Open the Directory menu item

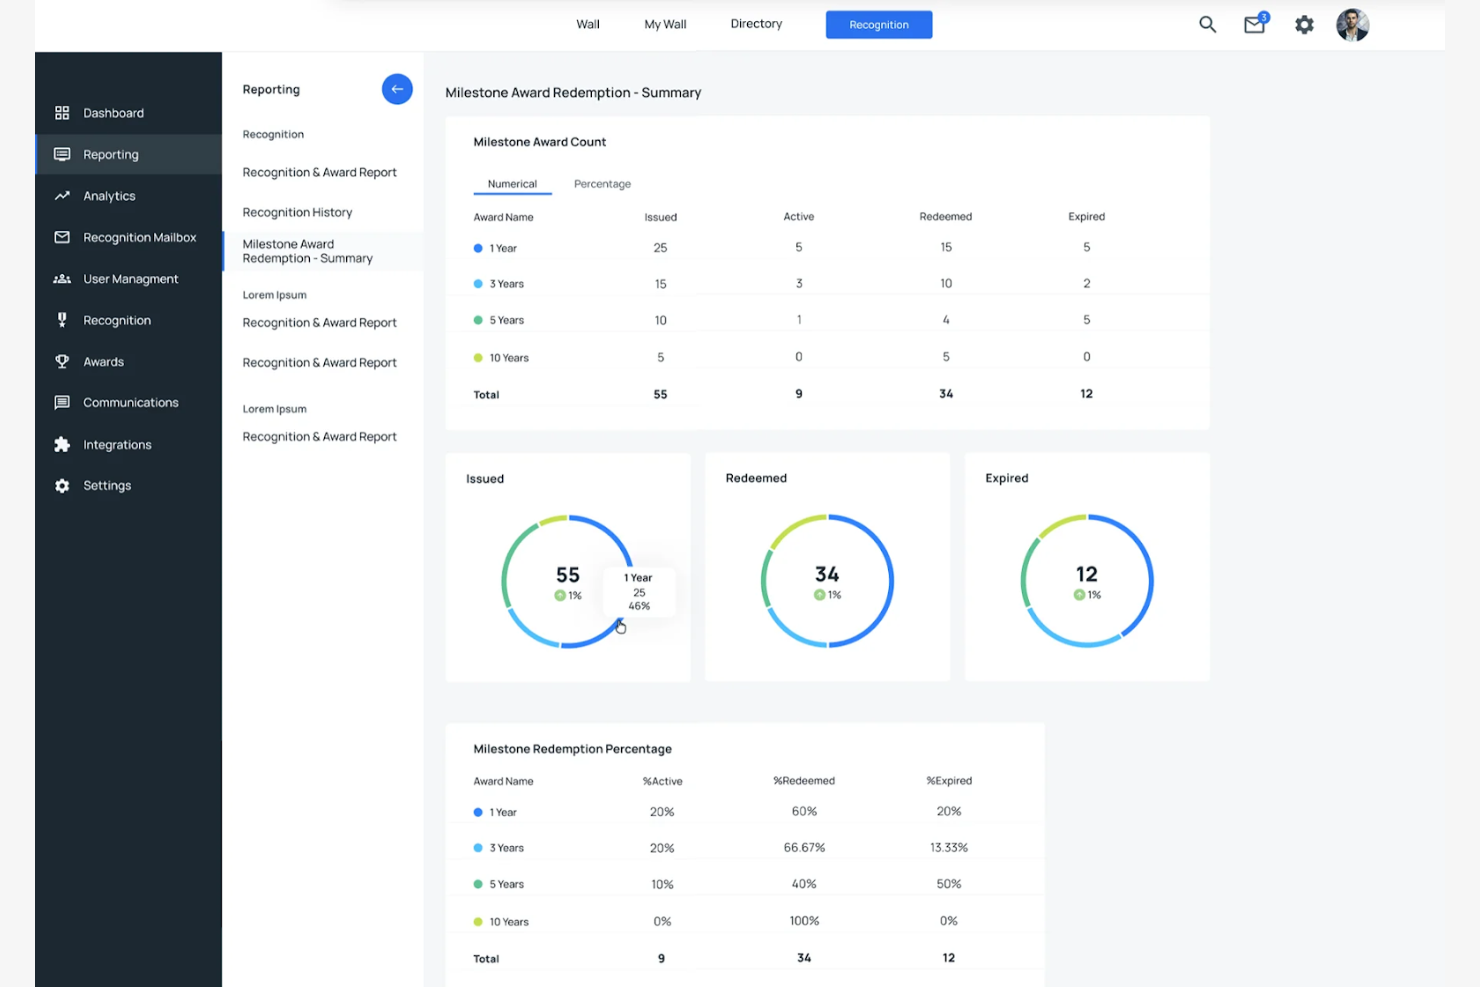pos(755,23)
